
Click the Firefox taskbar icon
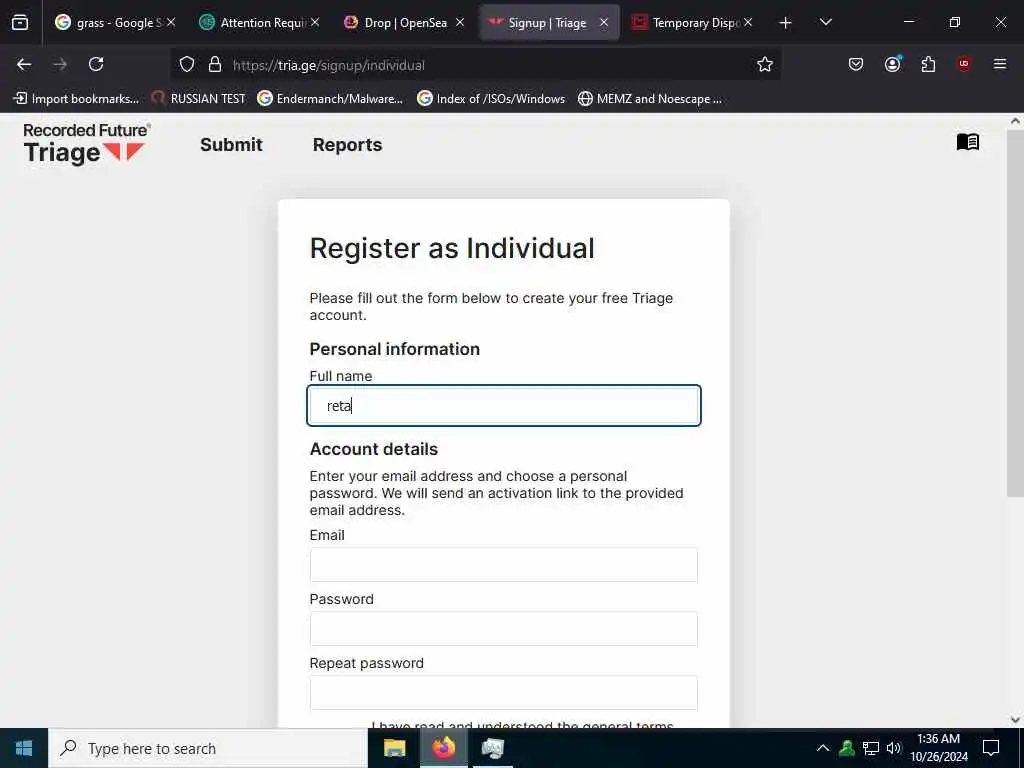pyautogui.click(x=443, y=748)
